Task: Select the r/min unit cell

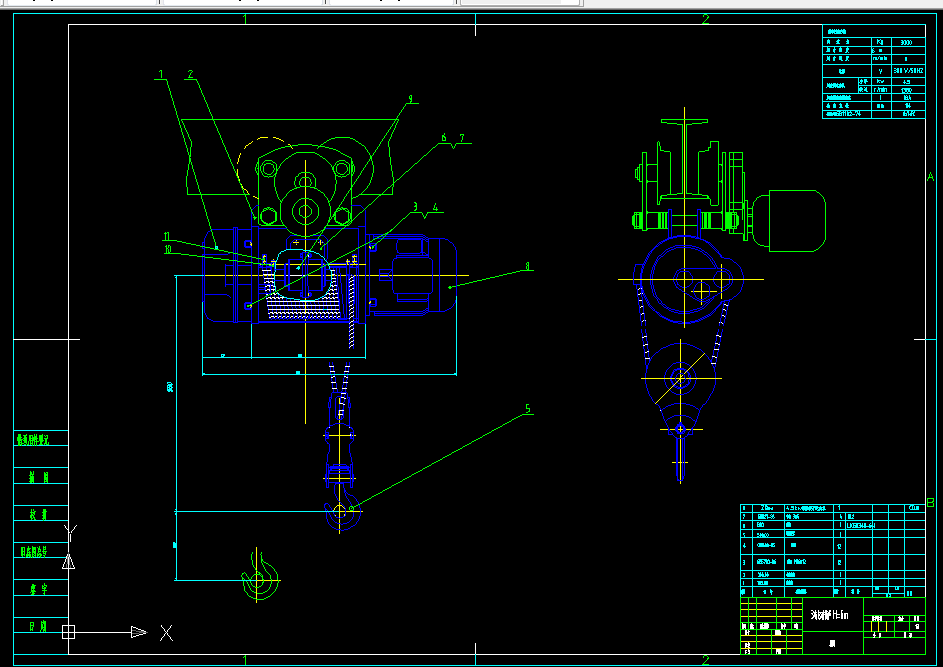Action: pos(880,90)
